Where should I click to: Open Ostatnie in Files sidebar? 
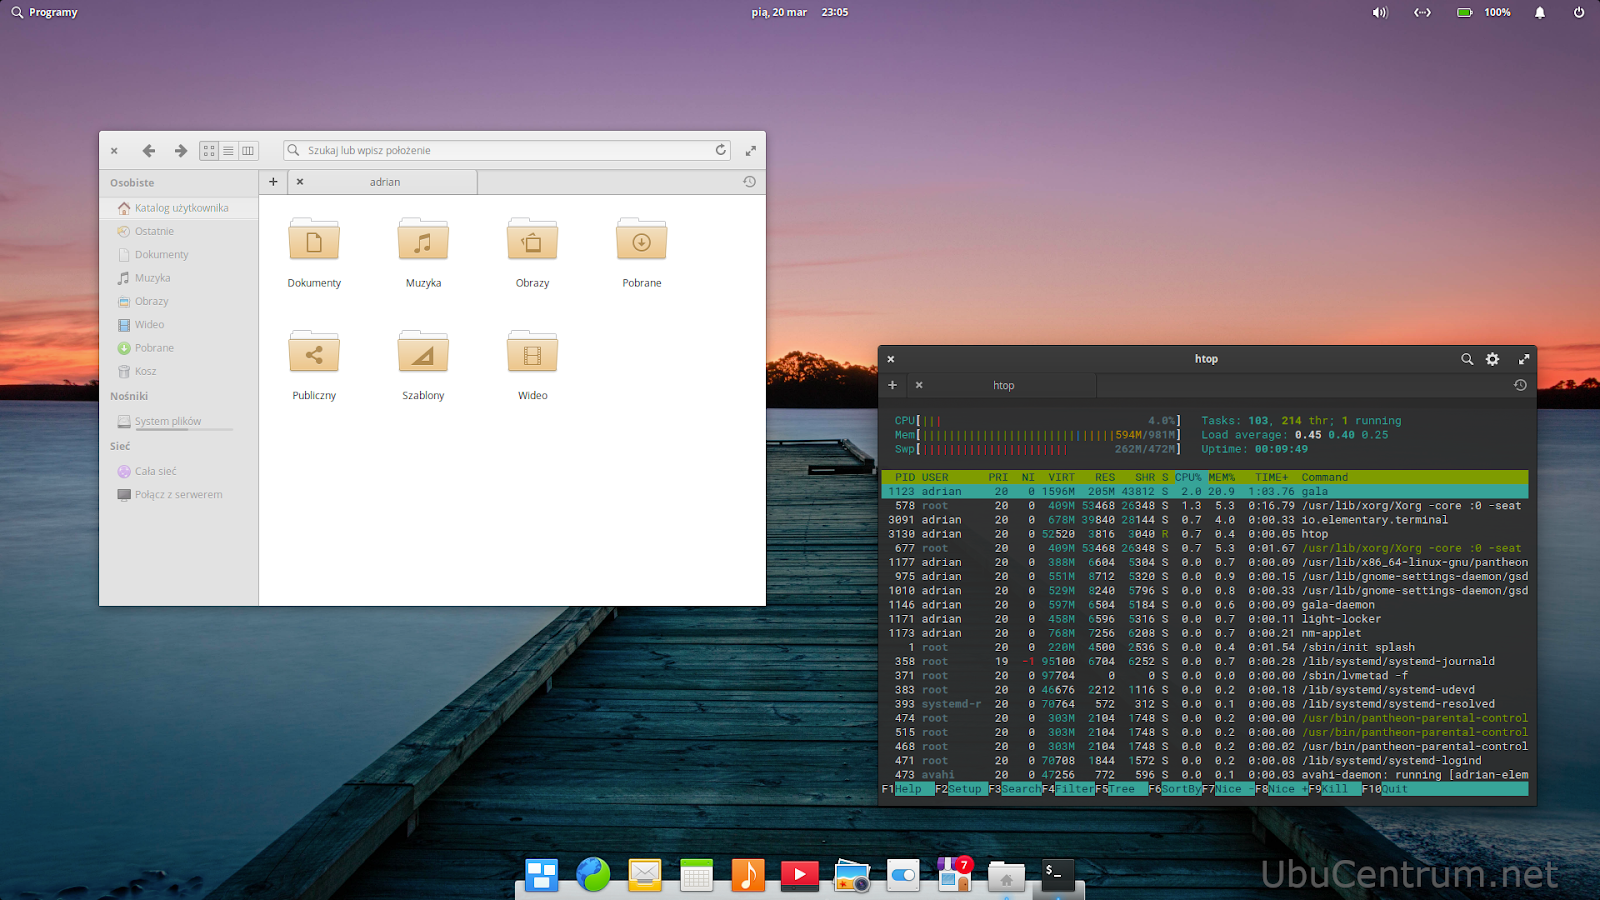click(180, 231)
